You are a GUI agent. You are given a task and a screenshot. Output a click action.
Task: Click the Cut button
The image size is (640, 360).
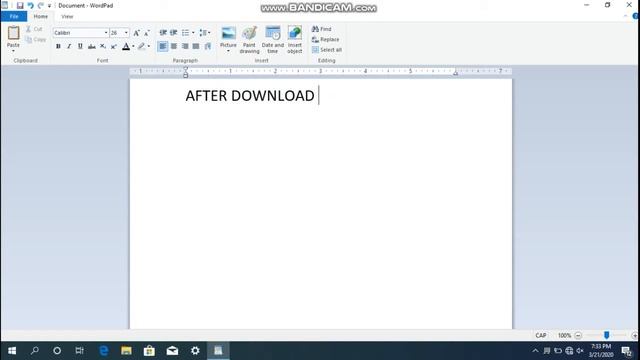(x=34, y=29)
